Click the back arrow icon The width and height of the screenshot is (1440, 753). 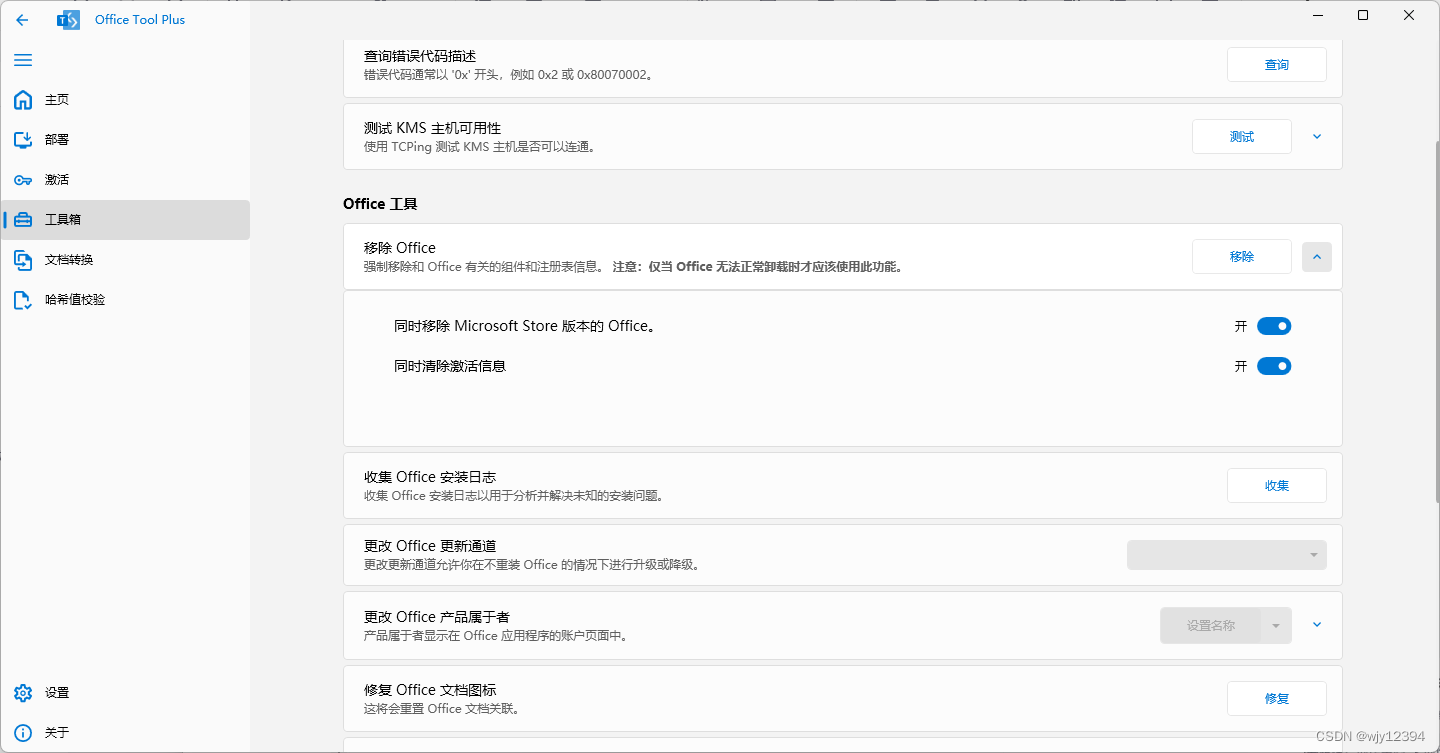pyautogui.click(x=22, y=20)
